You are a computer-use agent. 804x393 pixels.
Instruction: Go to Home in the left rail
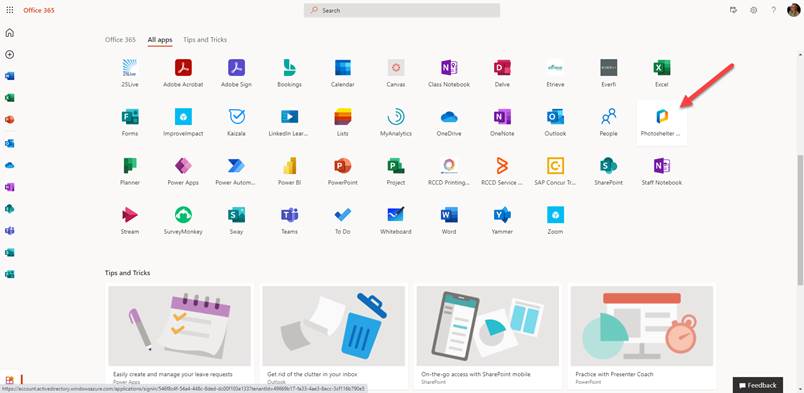click(9, 33)
